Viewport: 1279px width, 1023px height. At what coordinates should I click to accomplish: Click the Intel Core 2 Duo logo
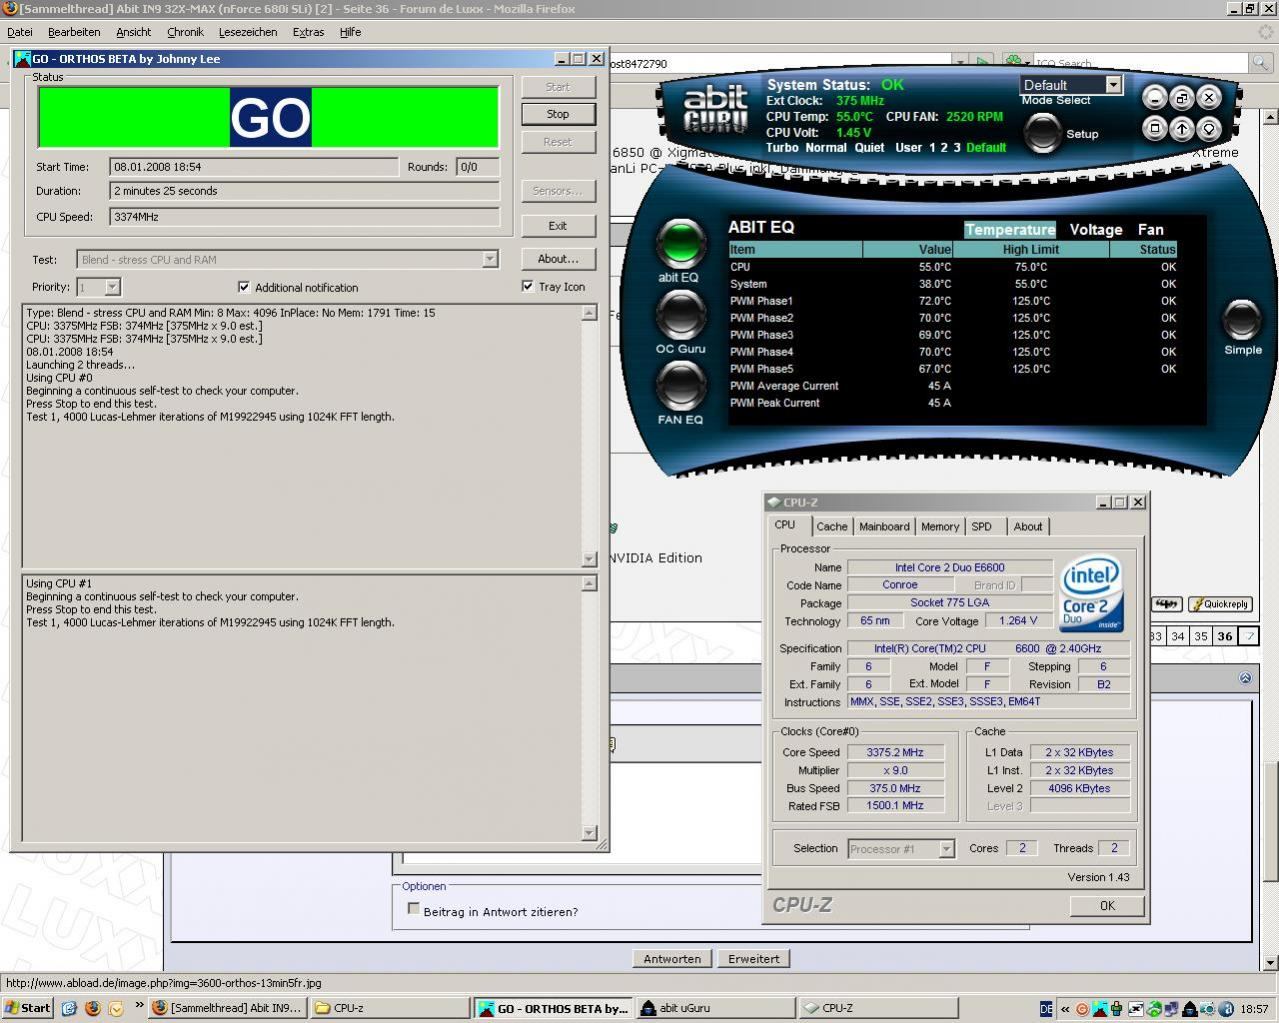tap(1092, 594)
